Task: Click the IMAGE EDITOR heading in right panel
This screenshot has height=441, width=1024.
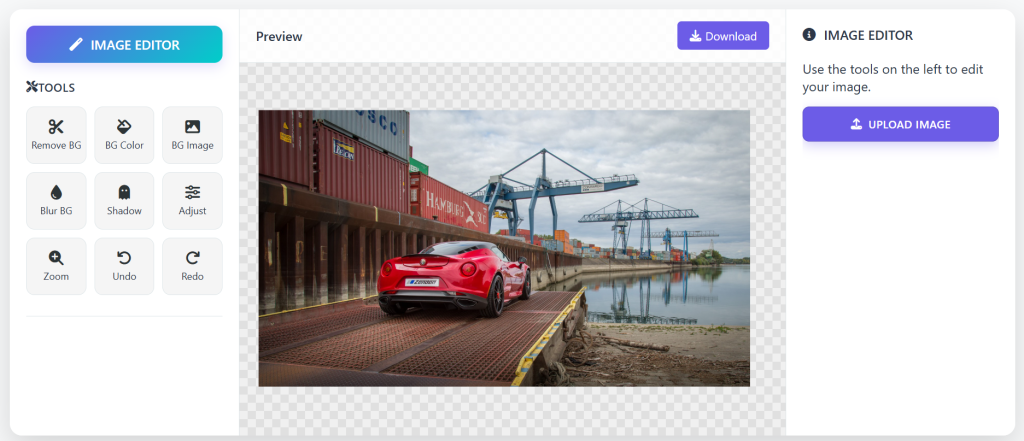Action: click(x=867, y=36)
